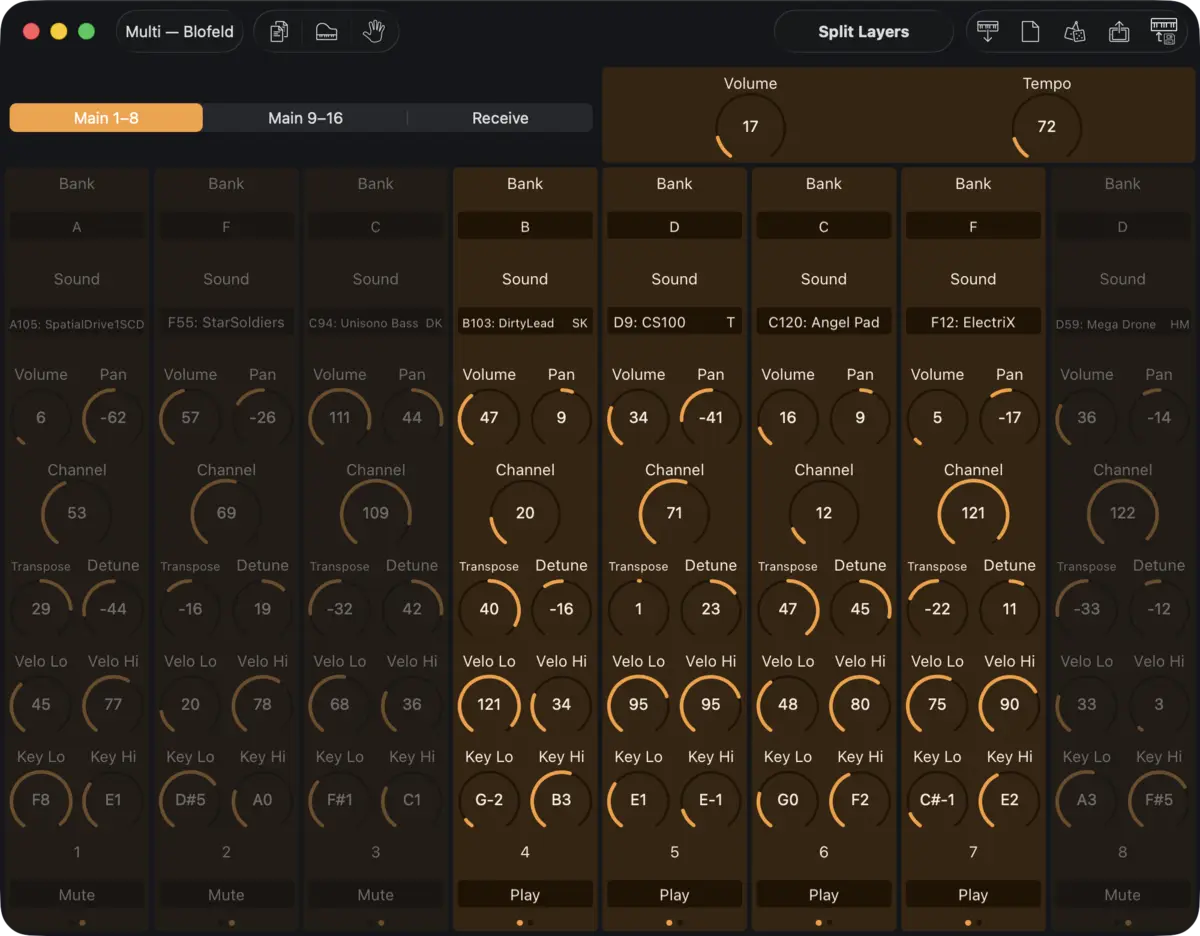Click part 8 Channel knob showing 122
The image size is (1200, 936).
click(x=1122, y=513)
